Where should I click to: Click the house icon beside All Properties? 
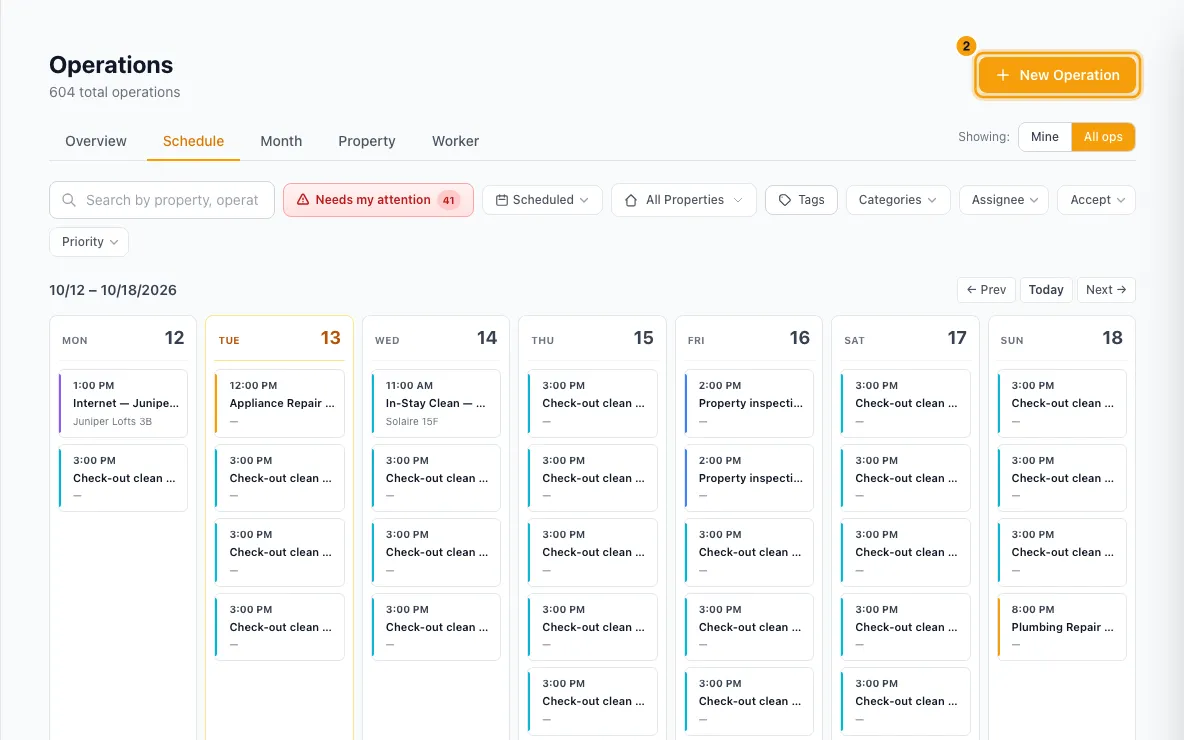click(631, 200)
